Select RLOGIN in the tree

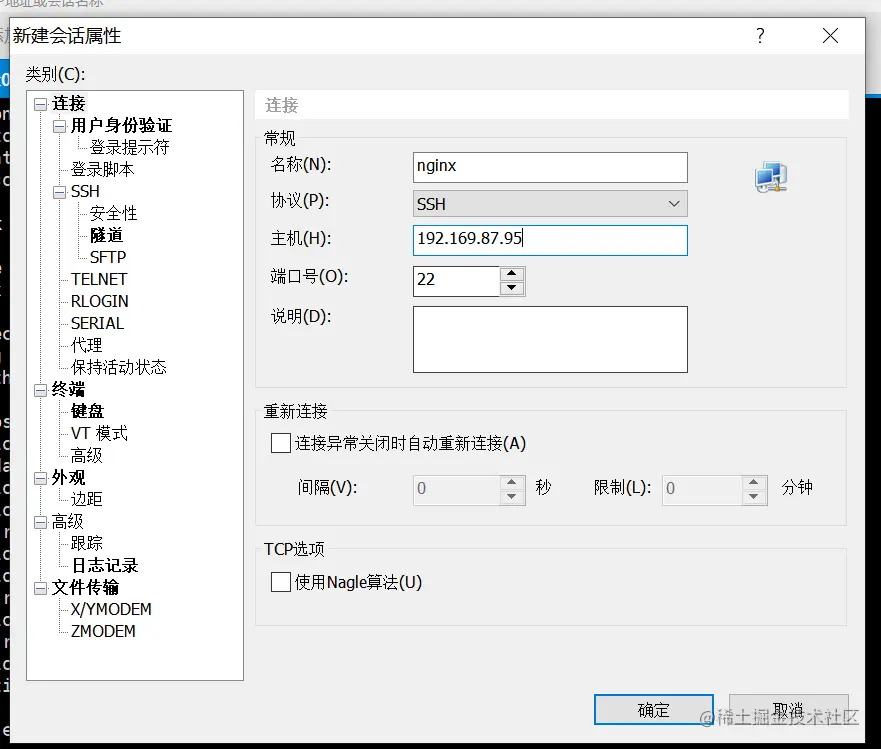99,301
